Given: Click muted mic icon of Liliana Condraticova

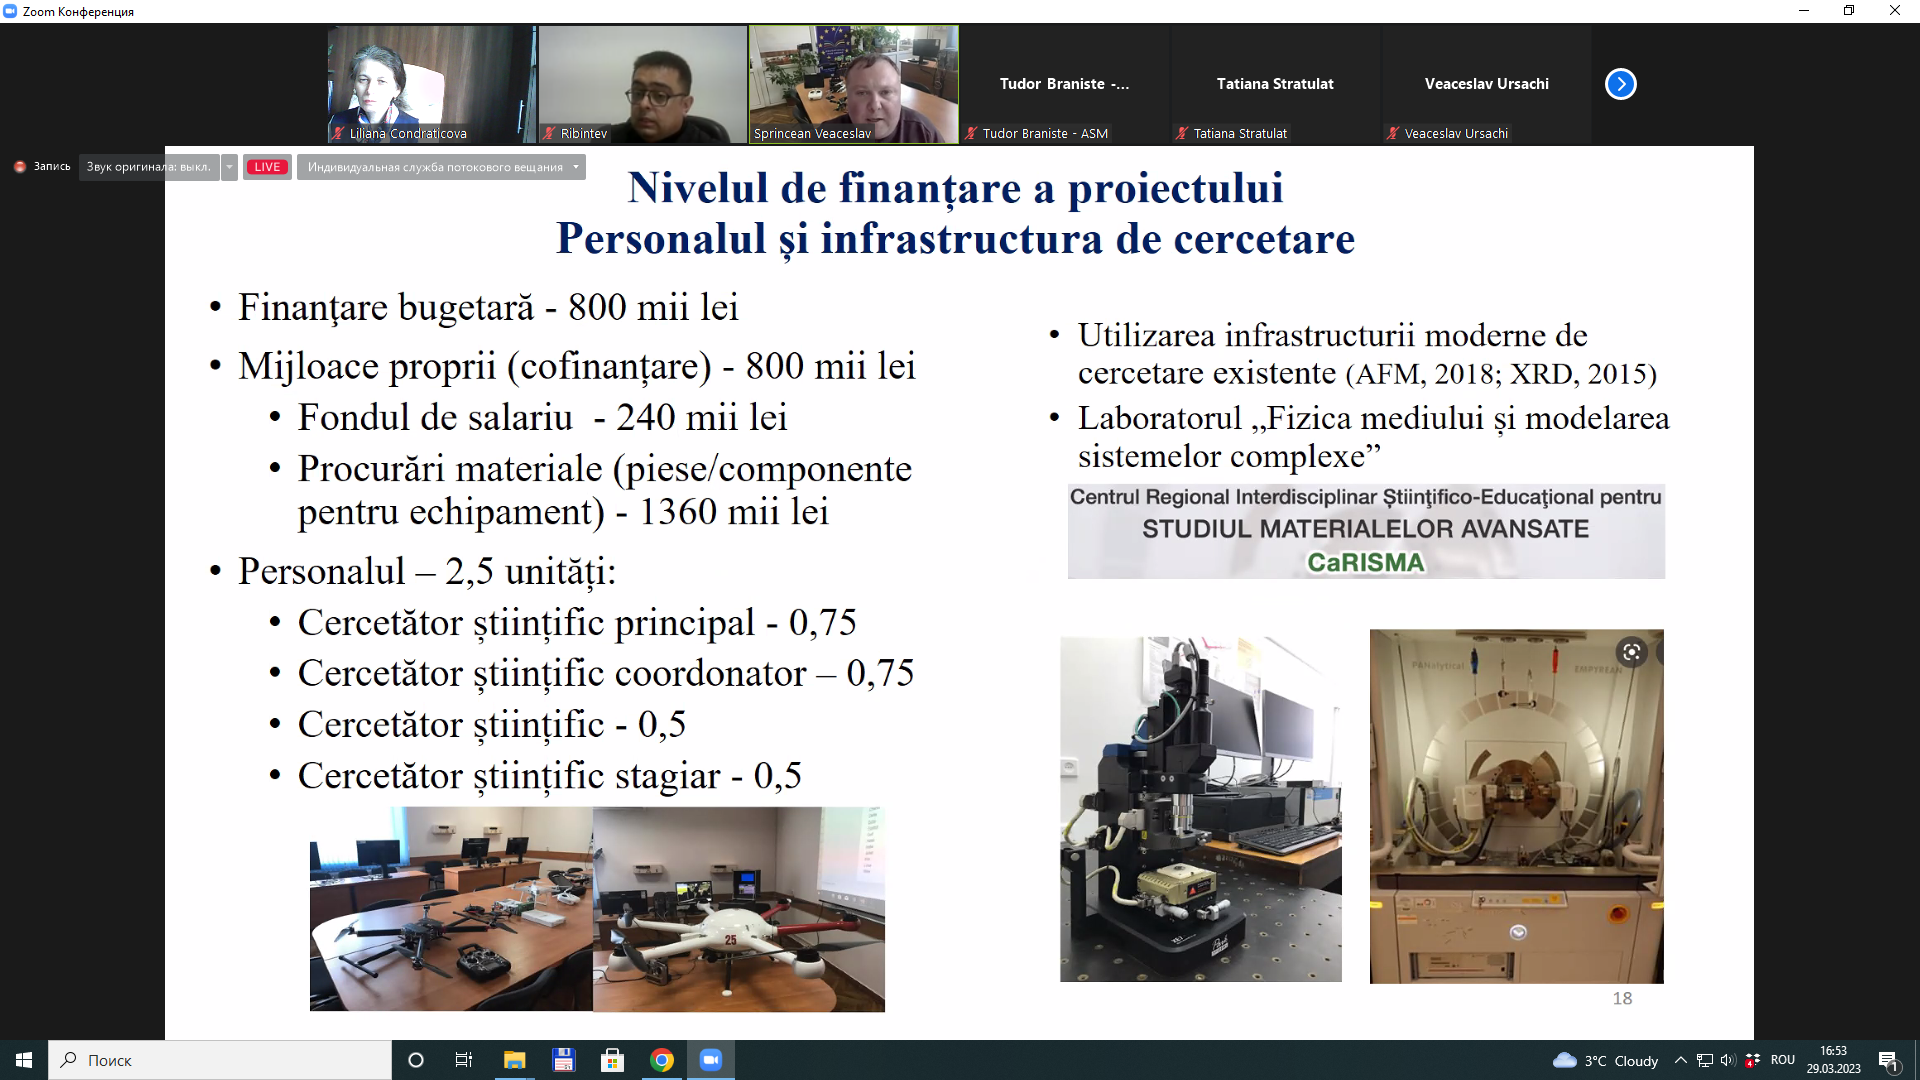Looking at the screenshot, I should 339,133.
